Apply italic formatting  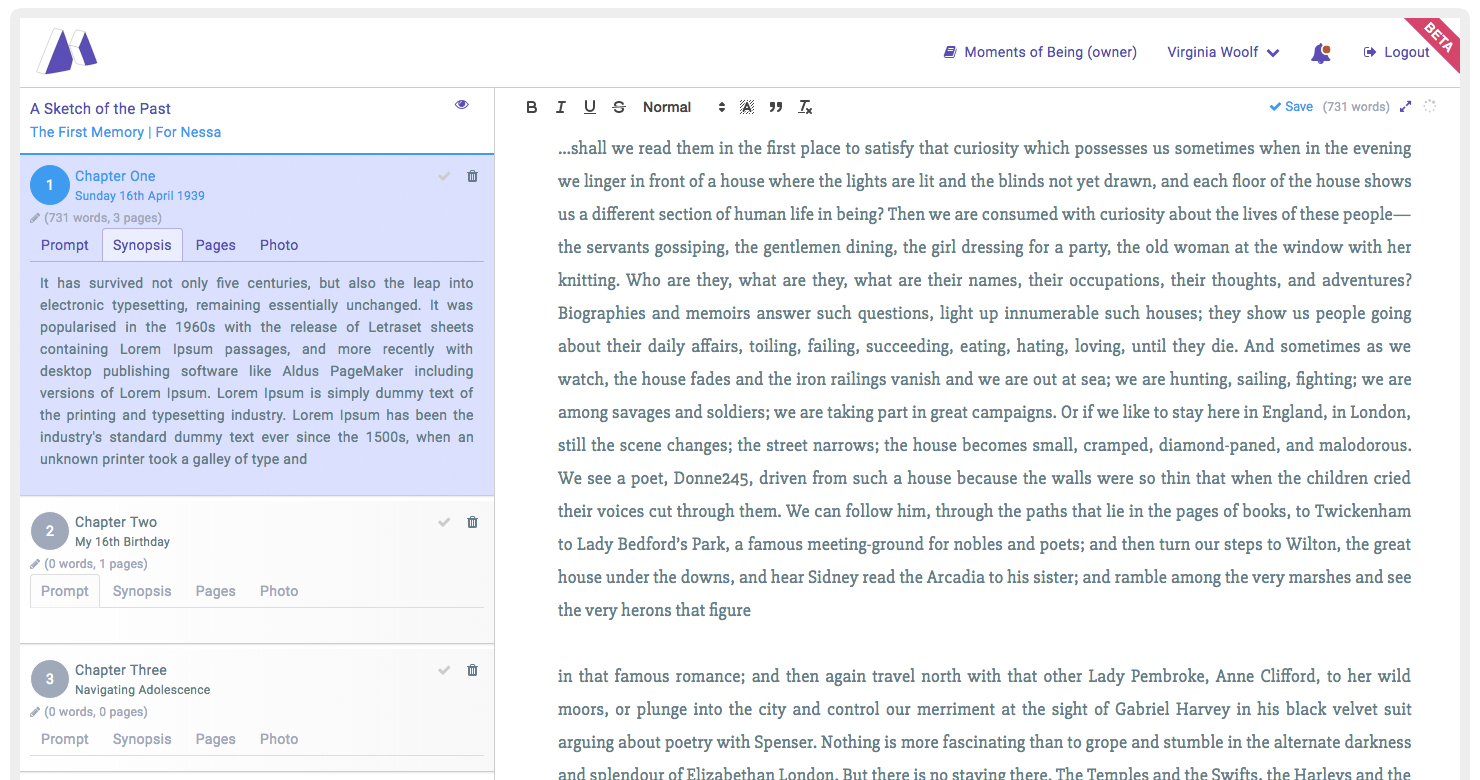coord(561,107)
